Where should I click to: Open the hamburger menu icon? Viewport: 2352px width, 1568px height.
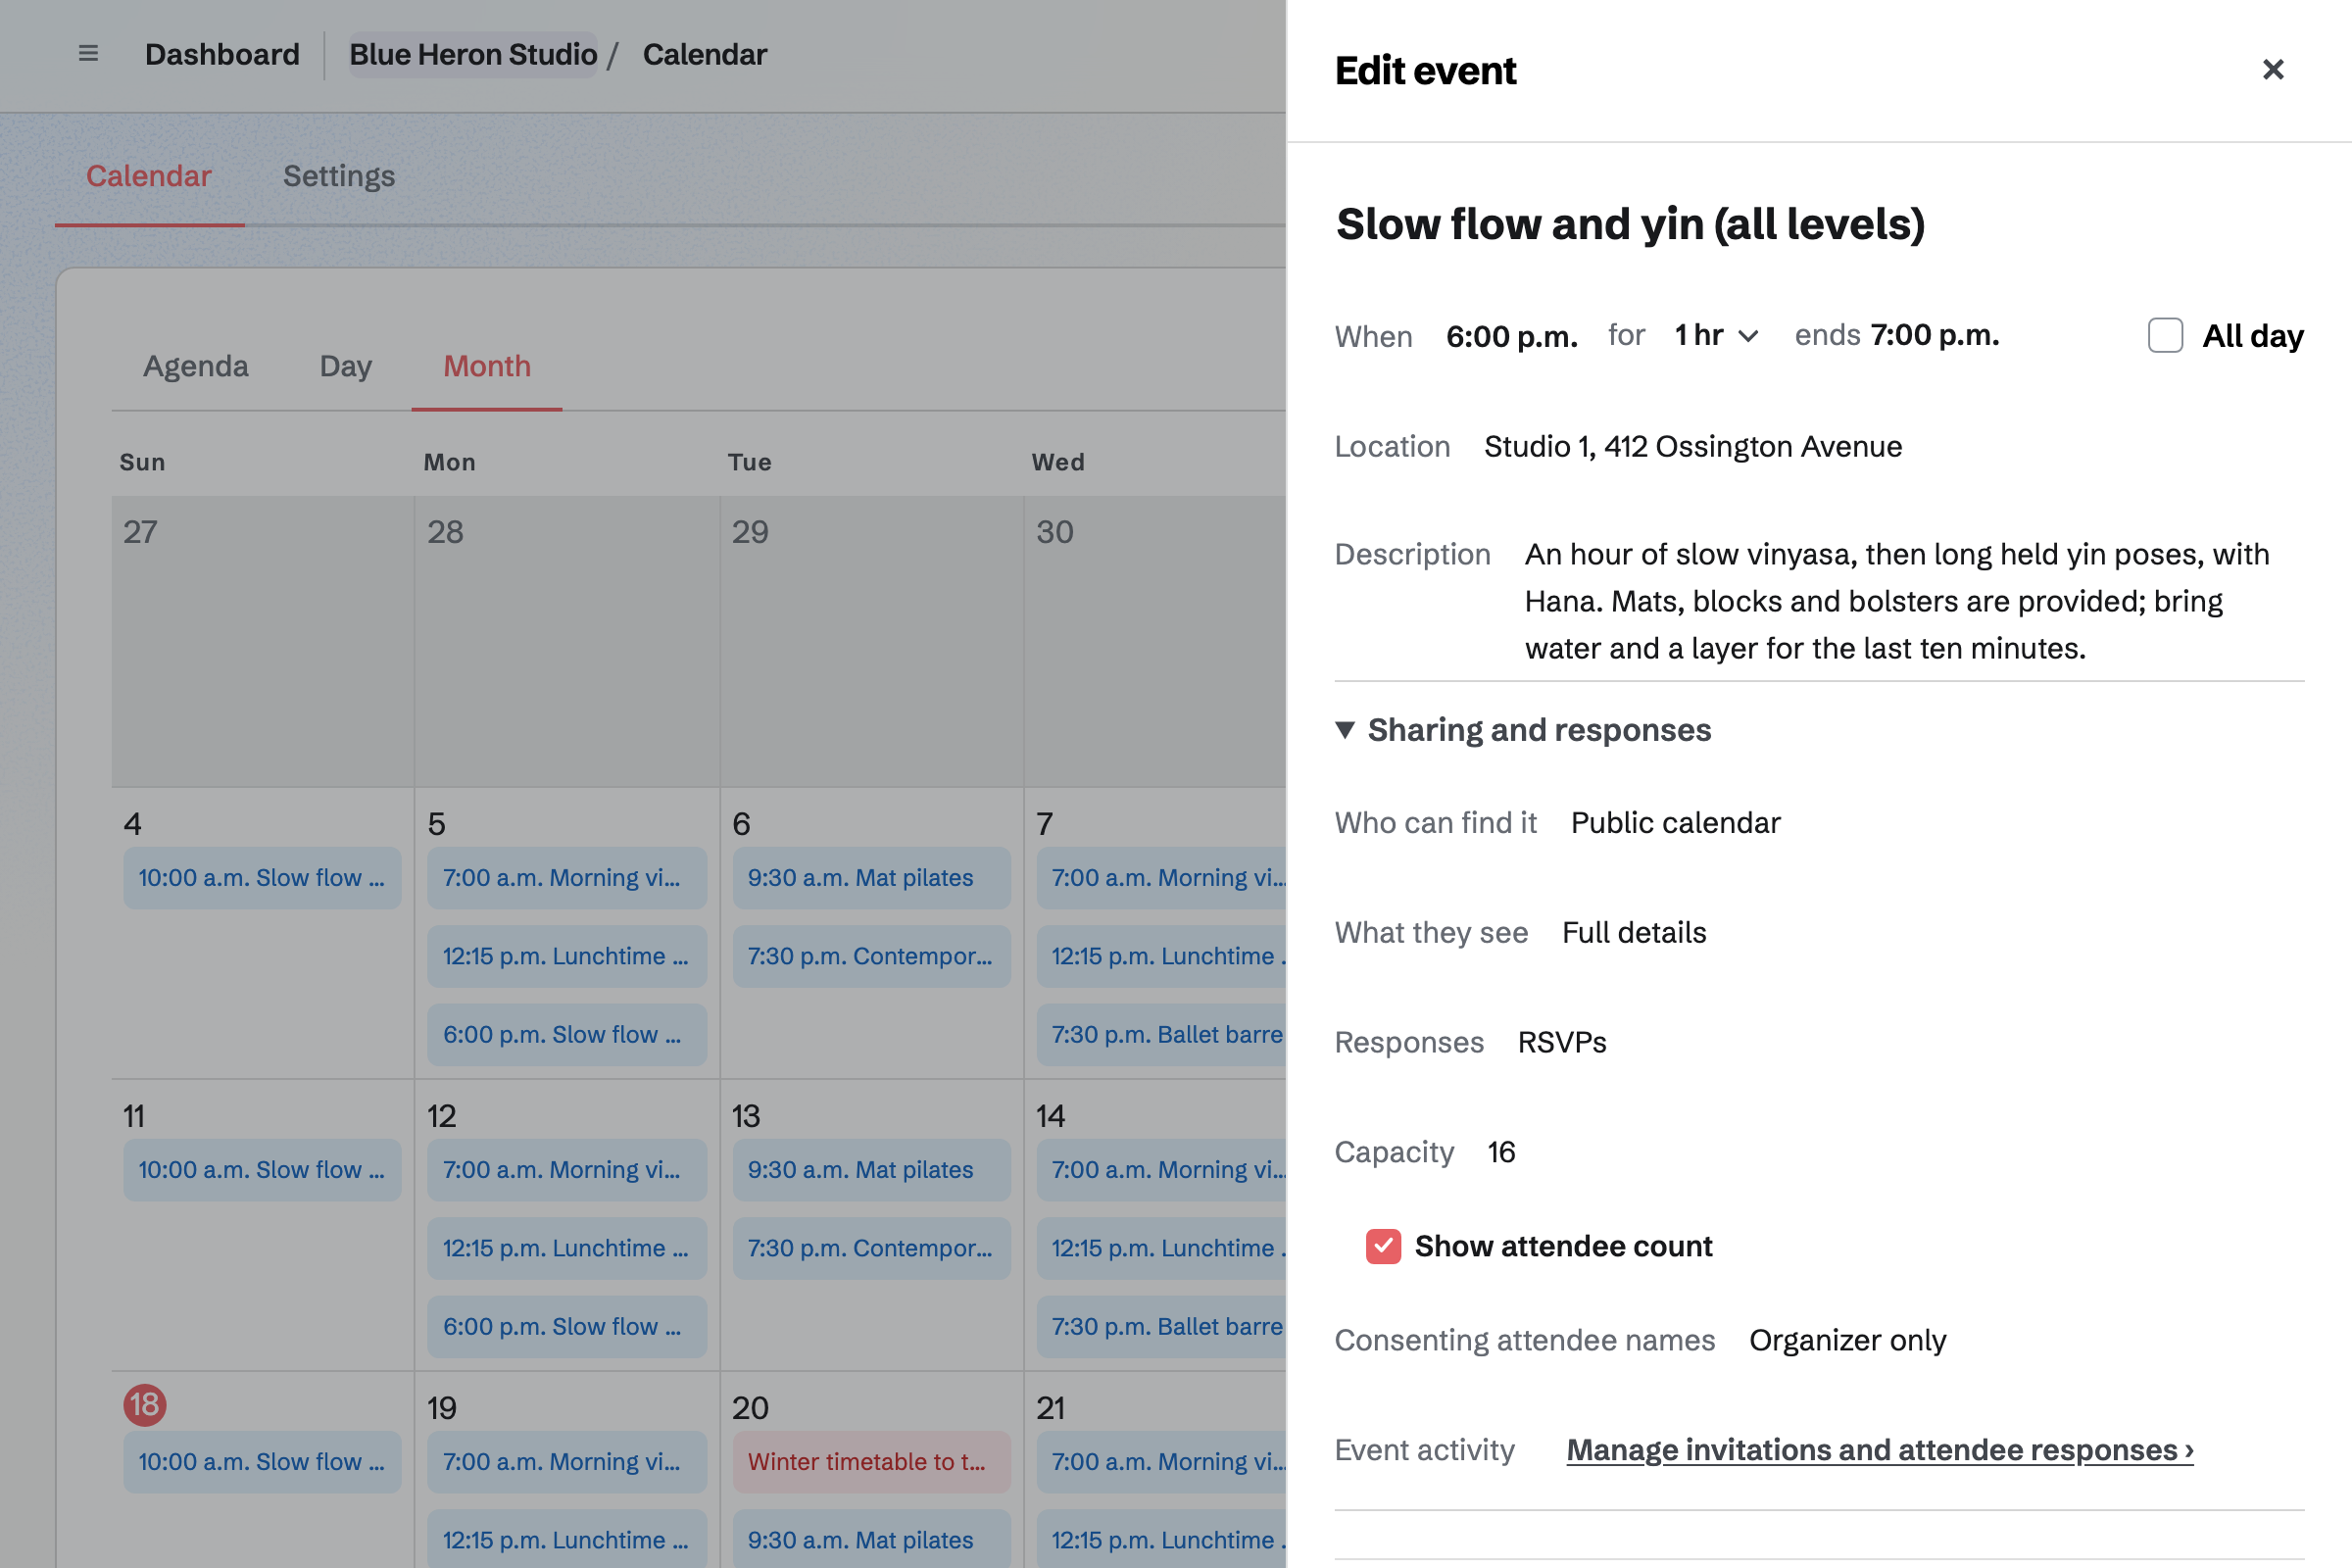(88, 53)
